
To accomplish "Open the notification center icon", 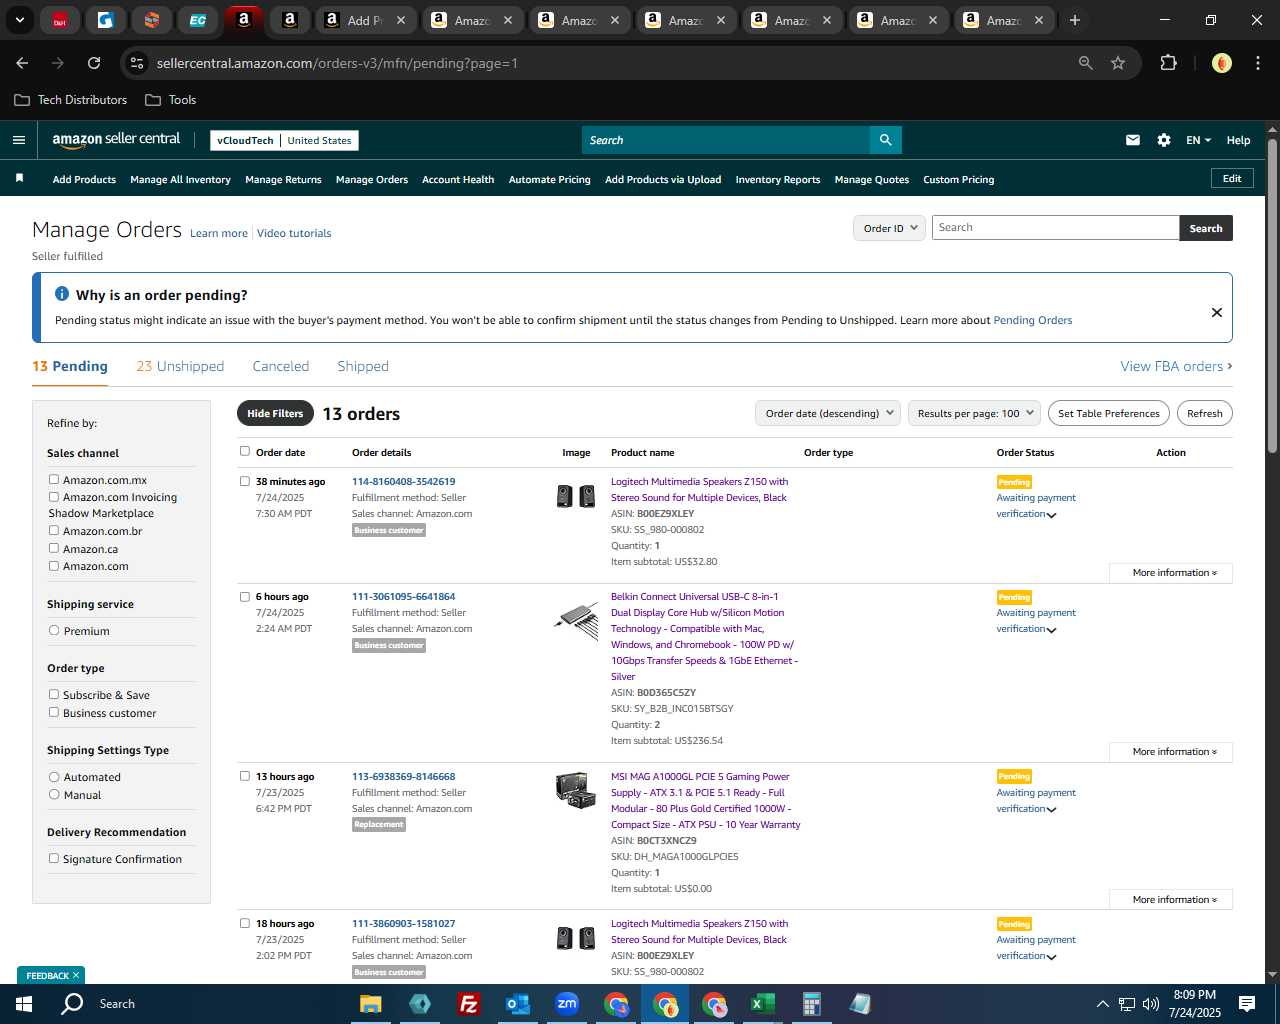I will [x=1246, y=1004].
